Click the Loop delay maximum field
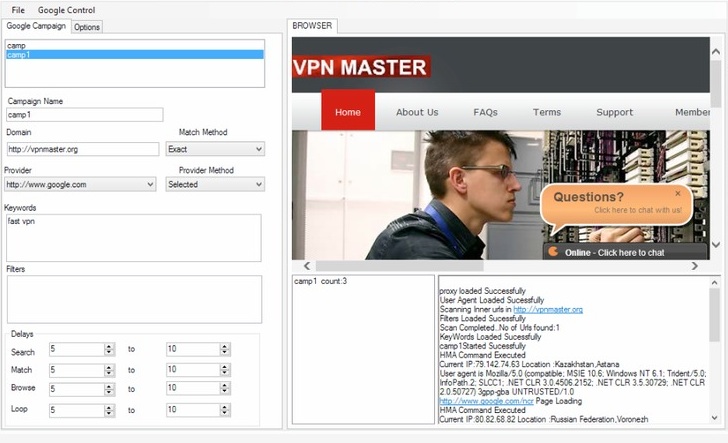Screen dimensions: 728x443 193,410
